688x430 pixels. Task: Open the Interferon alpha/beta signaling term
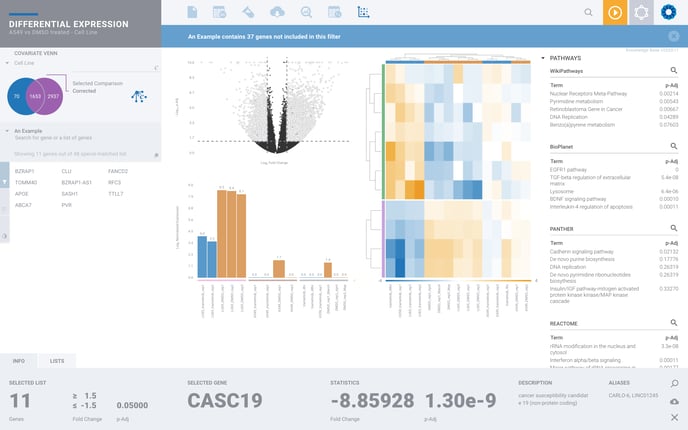point(585,360)
